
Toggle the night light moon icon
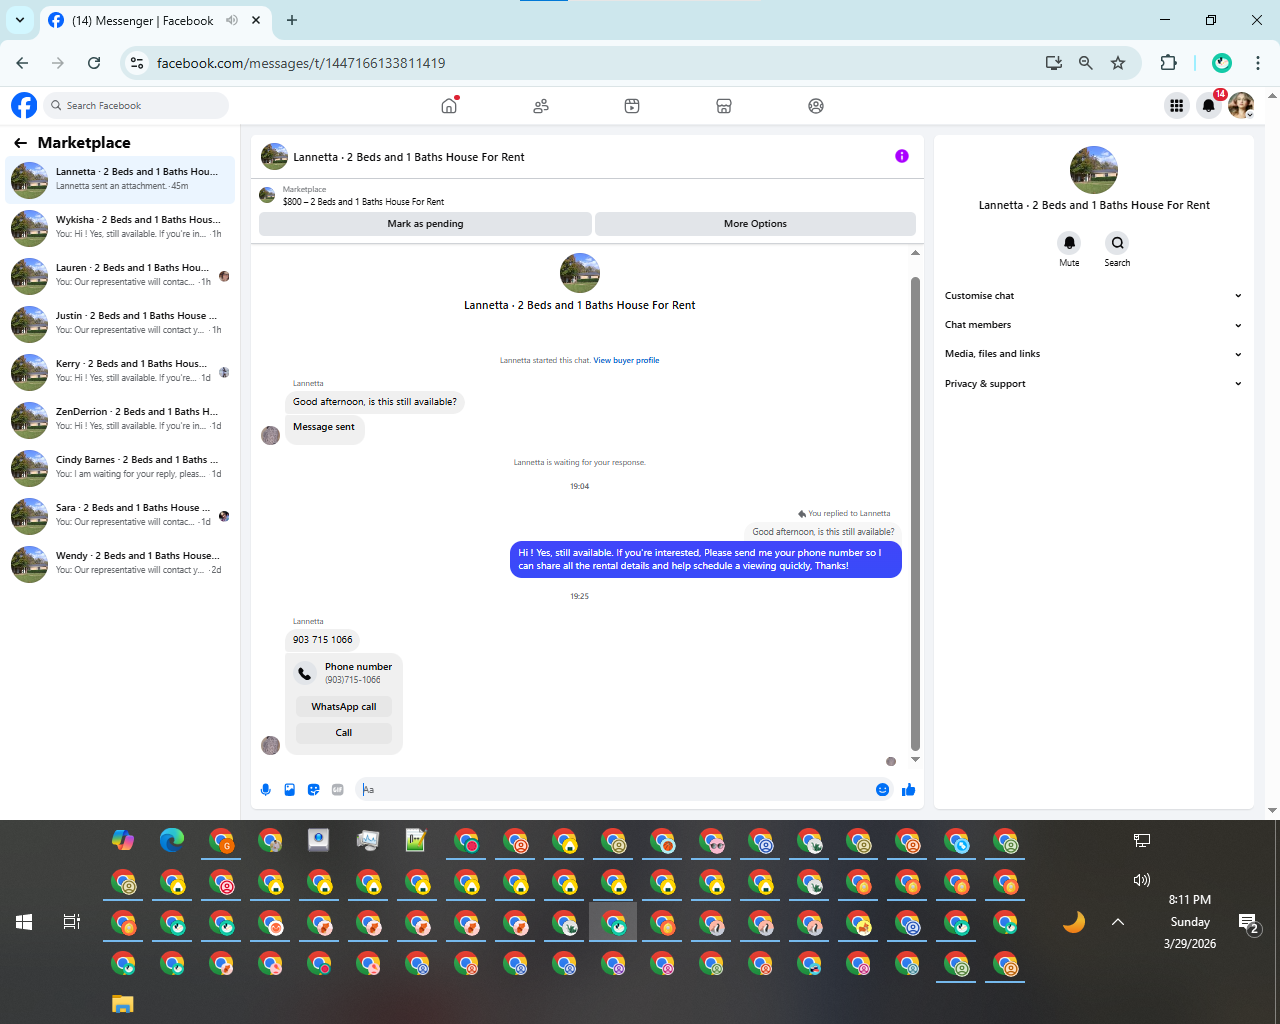pyautogui.click(x=1074, y=922)
